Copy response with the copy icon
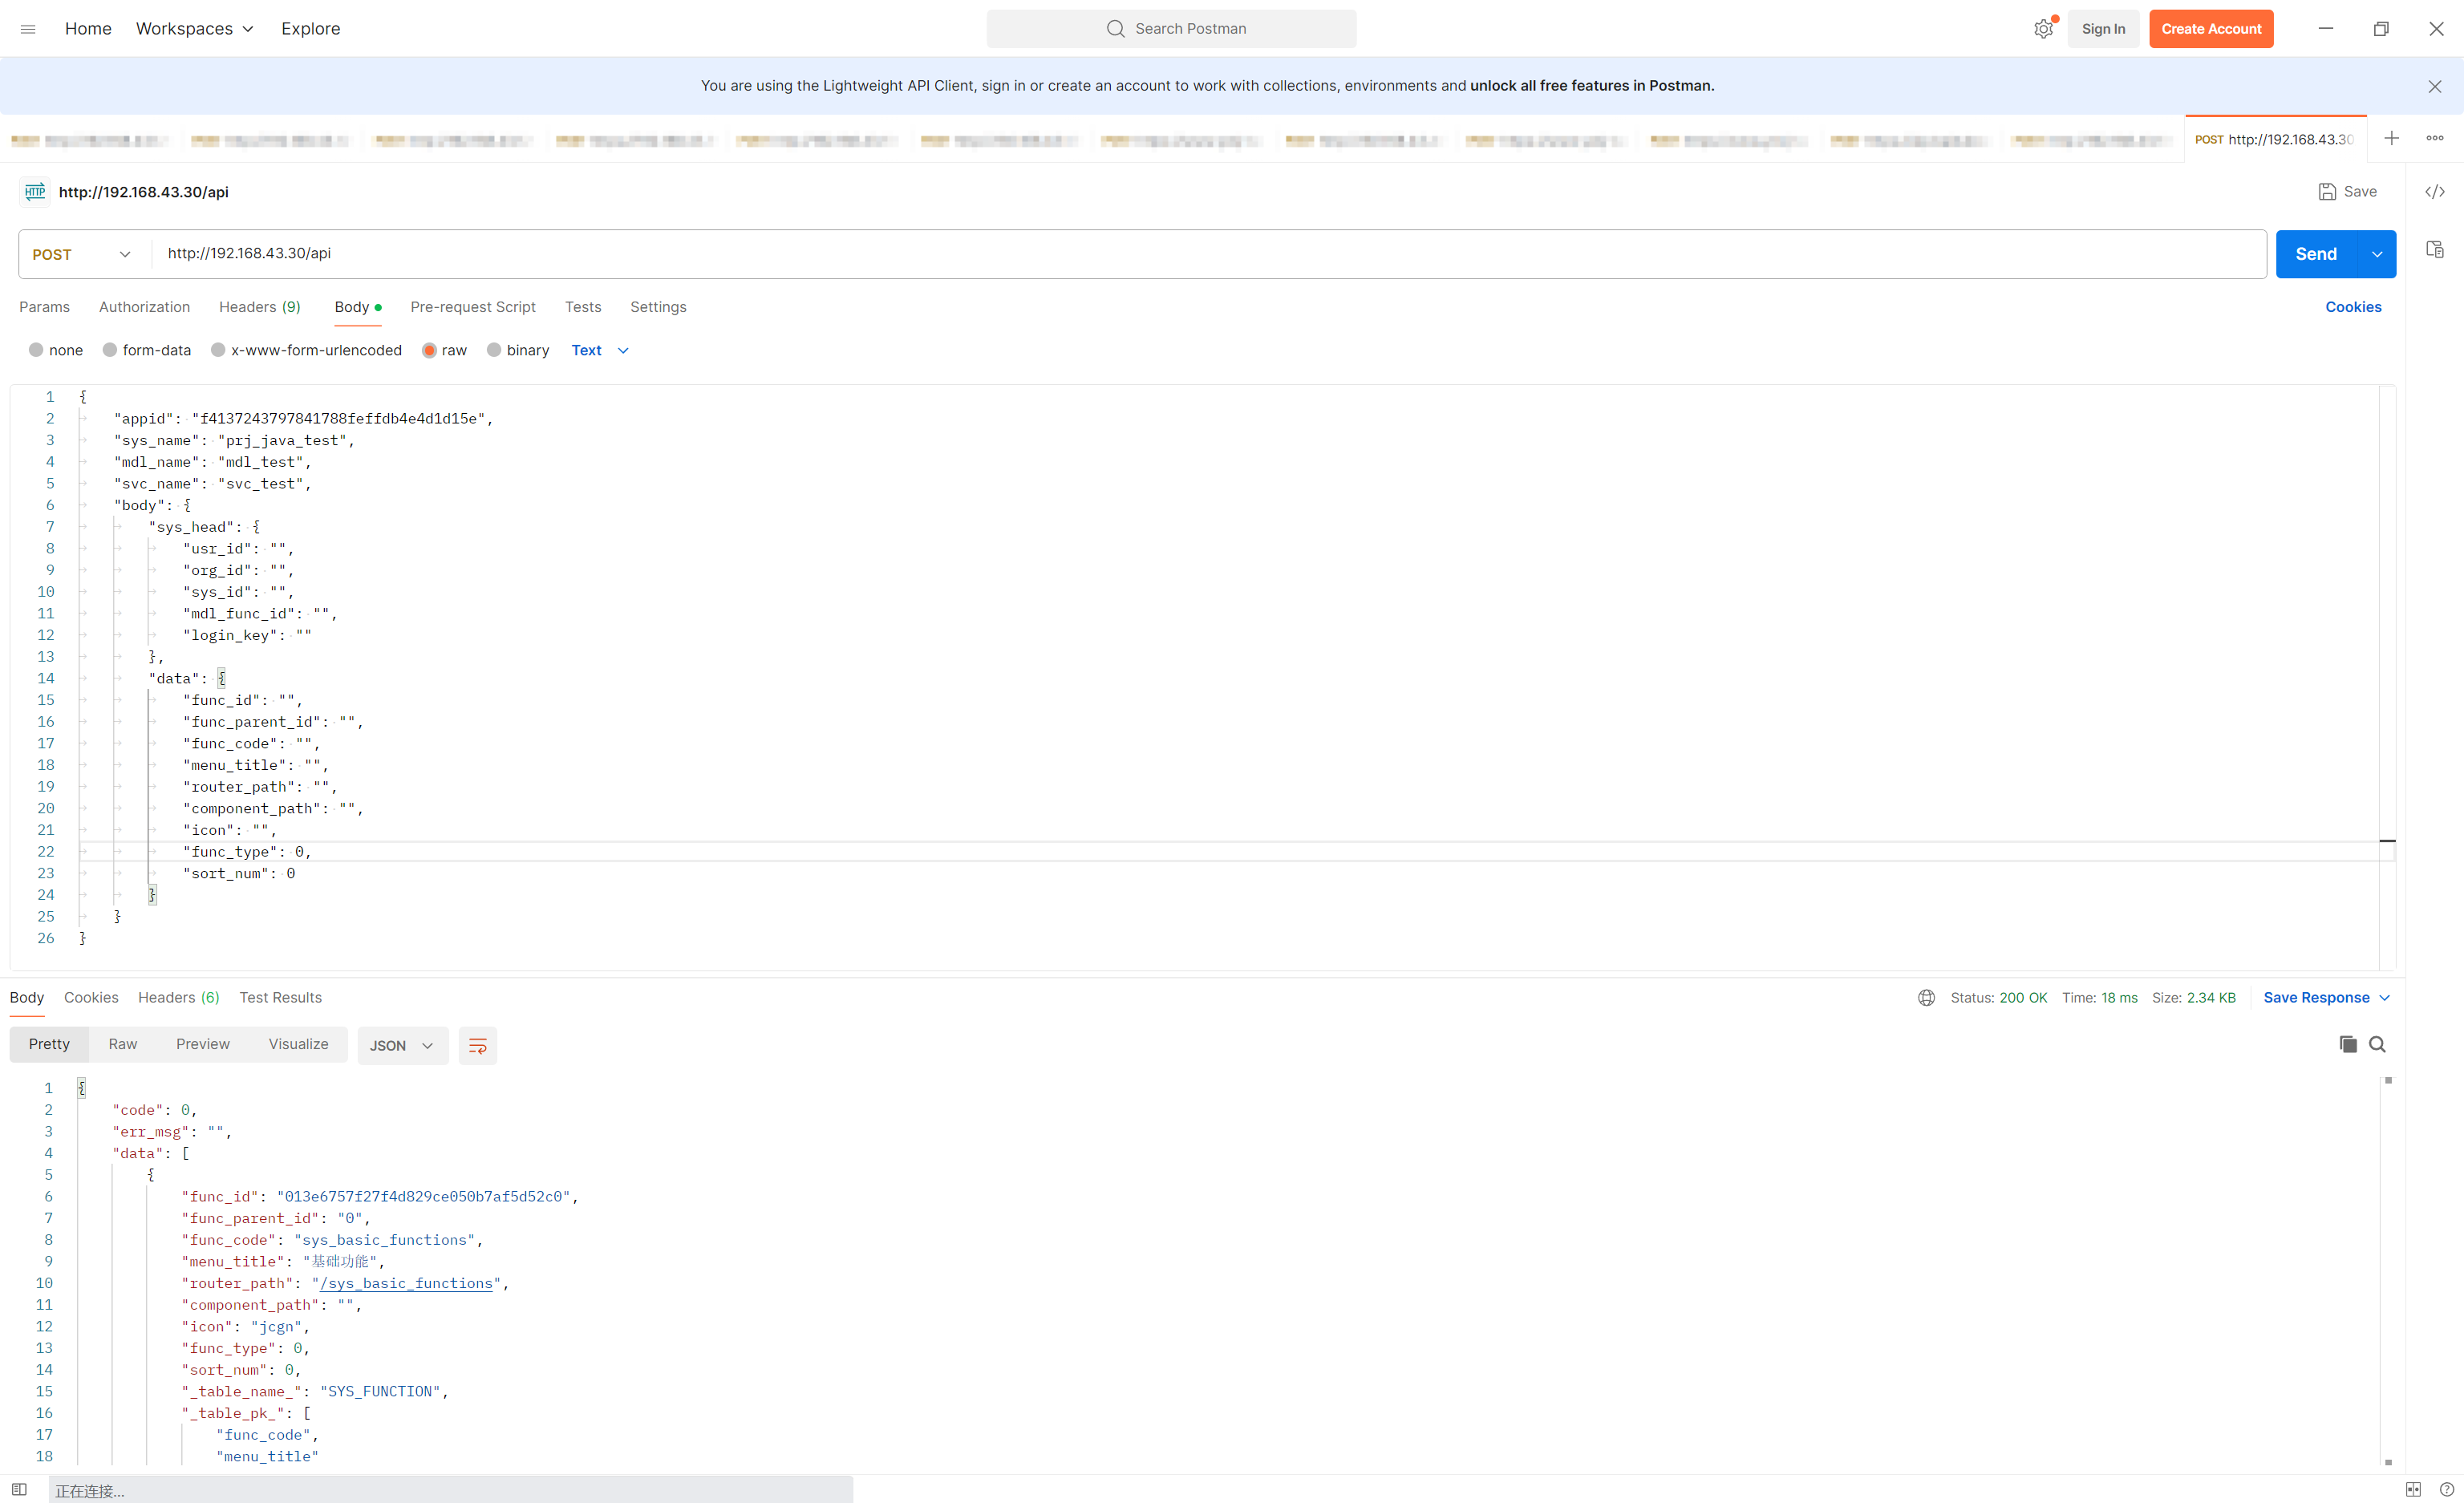Viewport: 2464px width, 1503px height. point(2348,1044)
